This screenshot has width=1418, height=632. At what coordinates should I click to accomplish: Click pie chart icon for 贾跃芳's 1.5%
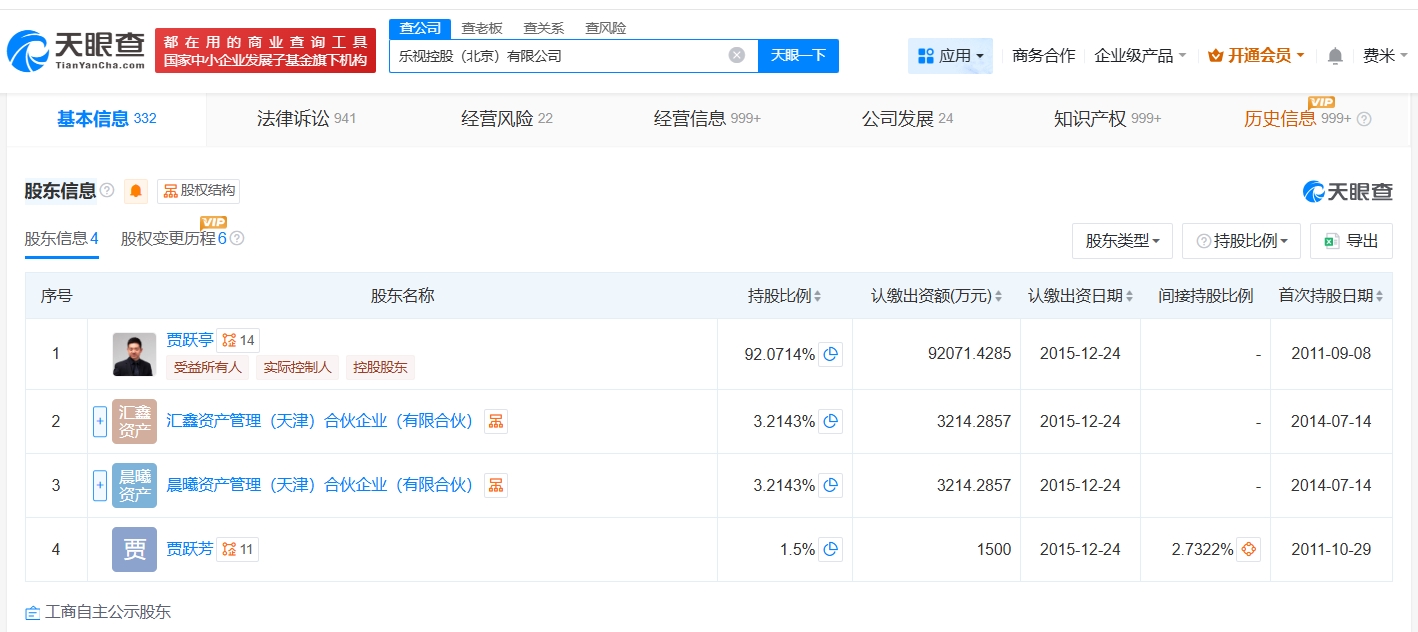tap(831, 549)
